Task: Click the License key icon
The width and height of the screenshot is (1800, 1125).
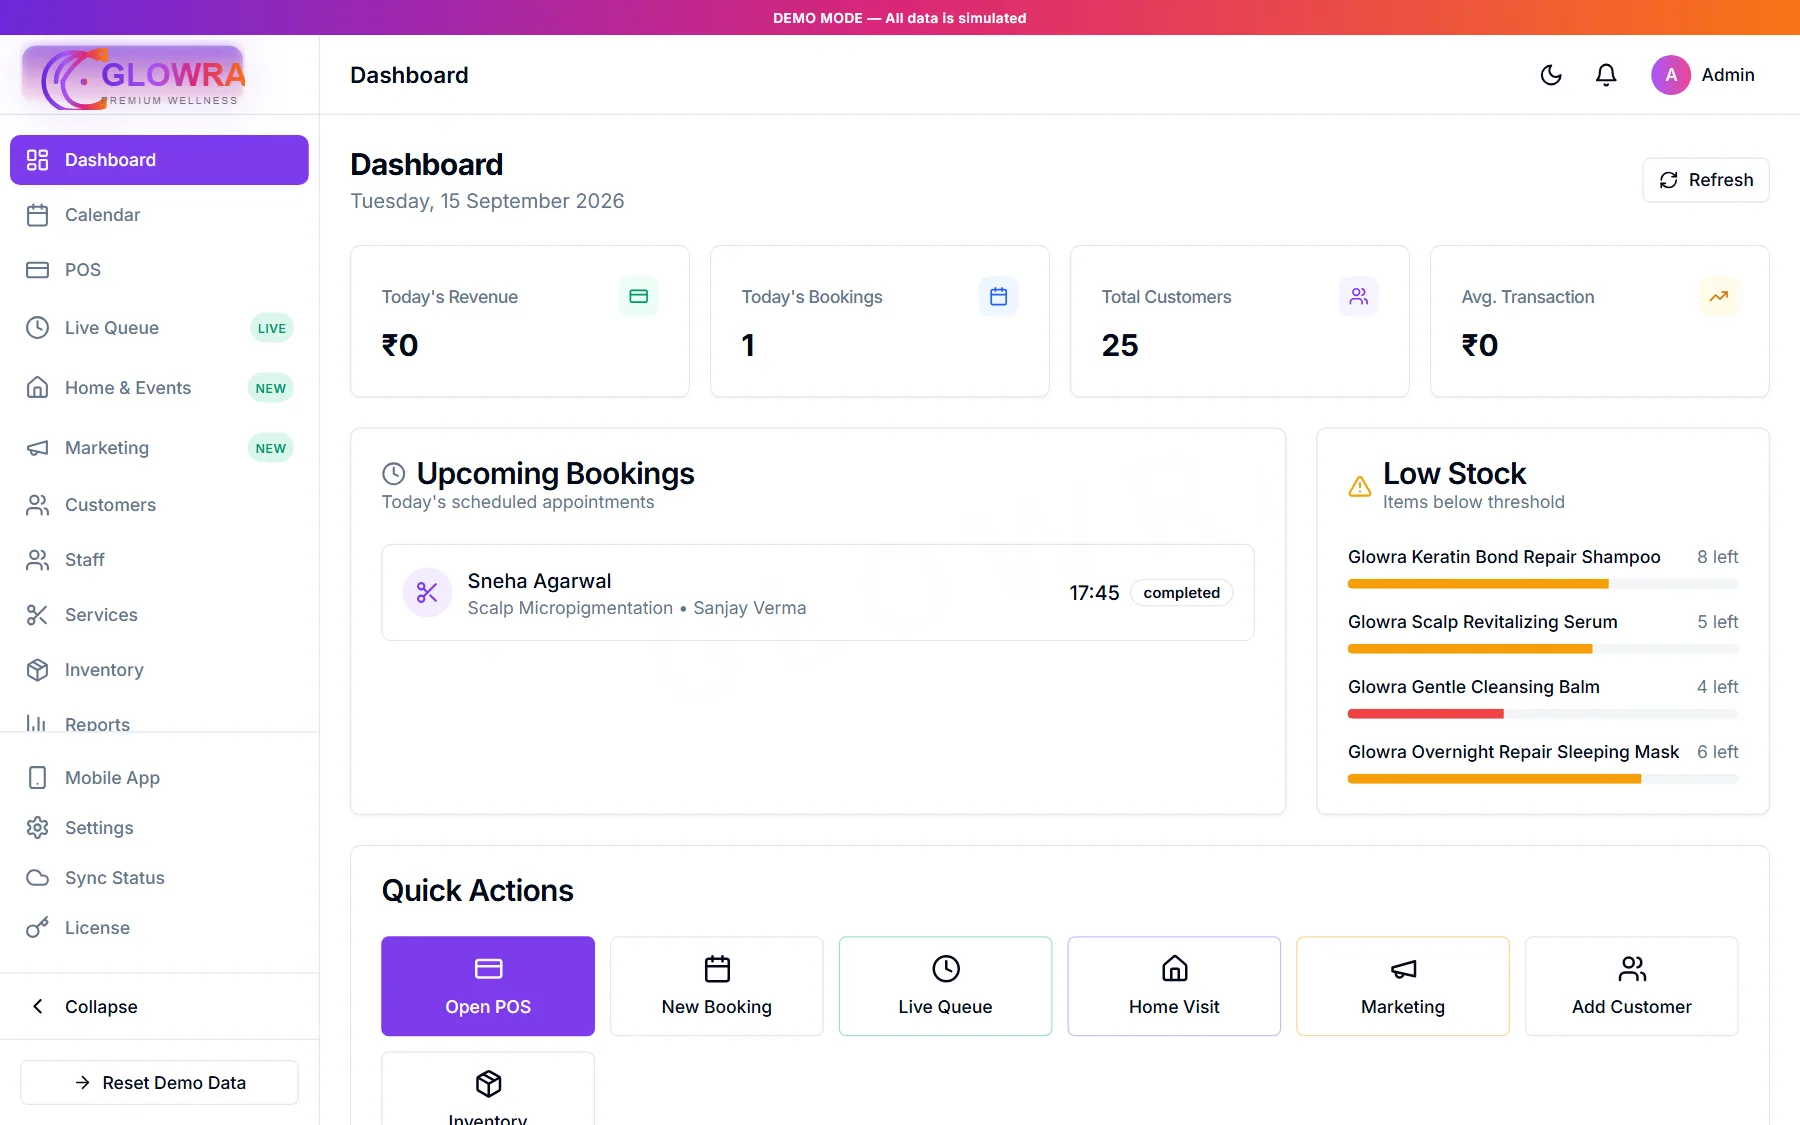Action: coord(37,928)
